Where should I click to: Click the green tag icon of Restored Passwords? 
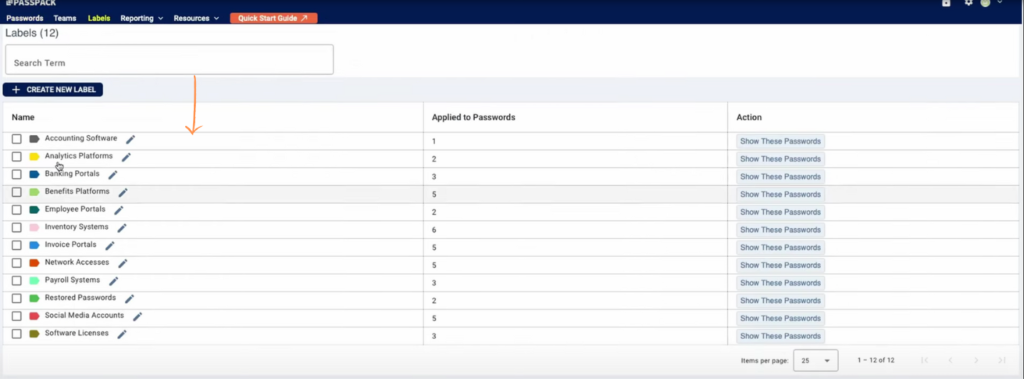point(35,298)
